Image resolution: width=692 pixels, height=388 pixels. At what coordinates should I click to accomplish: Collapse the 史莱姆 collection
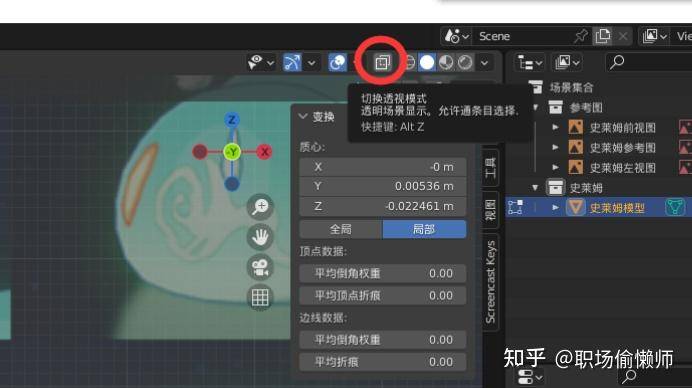(x=535, y=188)
